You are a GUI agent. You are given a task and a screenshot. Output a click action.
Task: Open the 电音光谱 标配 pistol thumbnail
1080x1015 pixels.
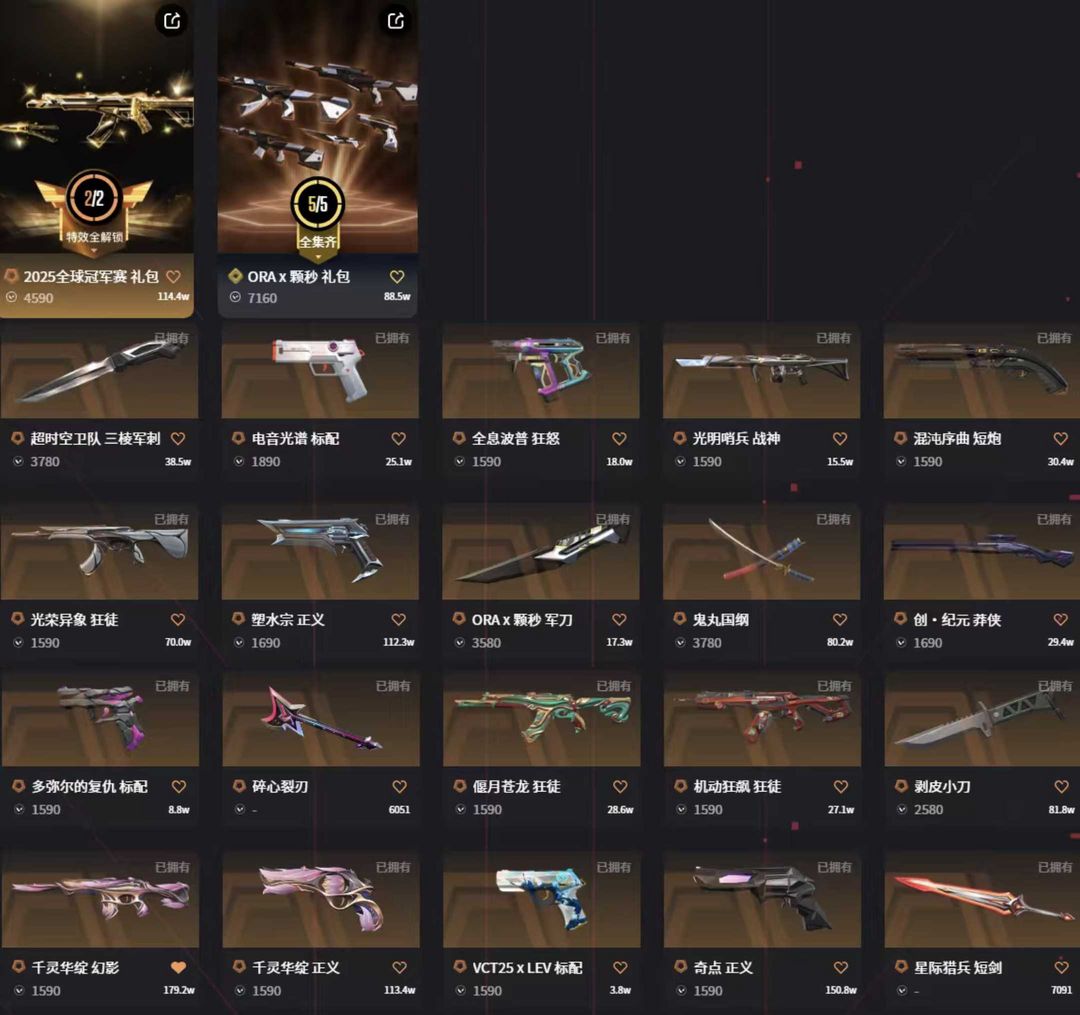(x=320, y=371)
